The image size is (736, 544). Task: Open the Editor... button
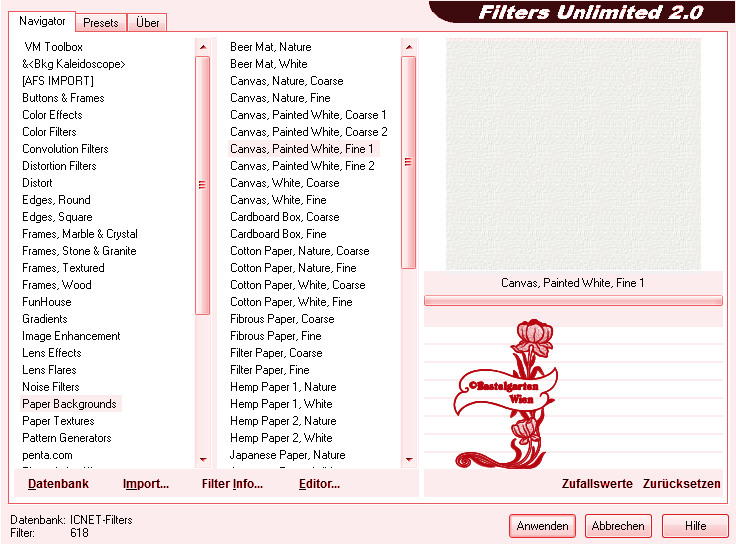319,484
